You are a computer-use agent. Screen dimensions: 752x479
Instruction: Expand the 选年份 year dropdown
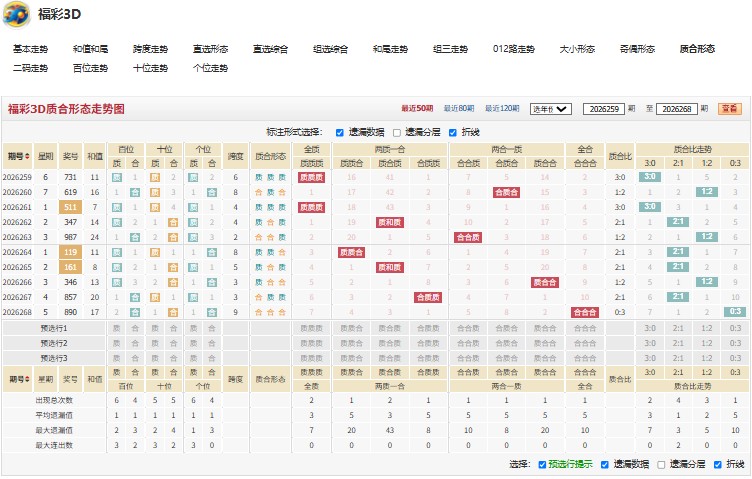(551, 109)
